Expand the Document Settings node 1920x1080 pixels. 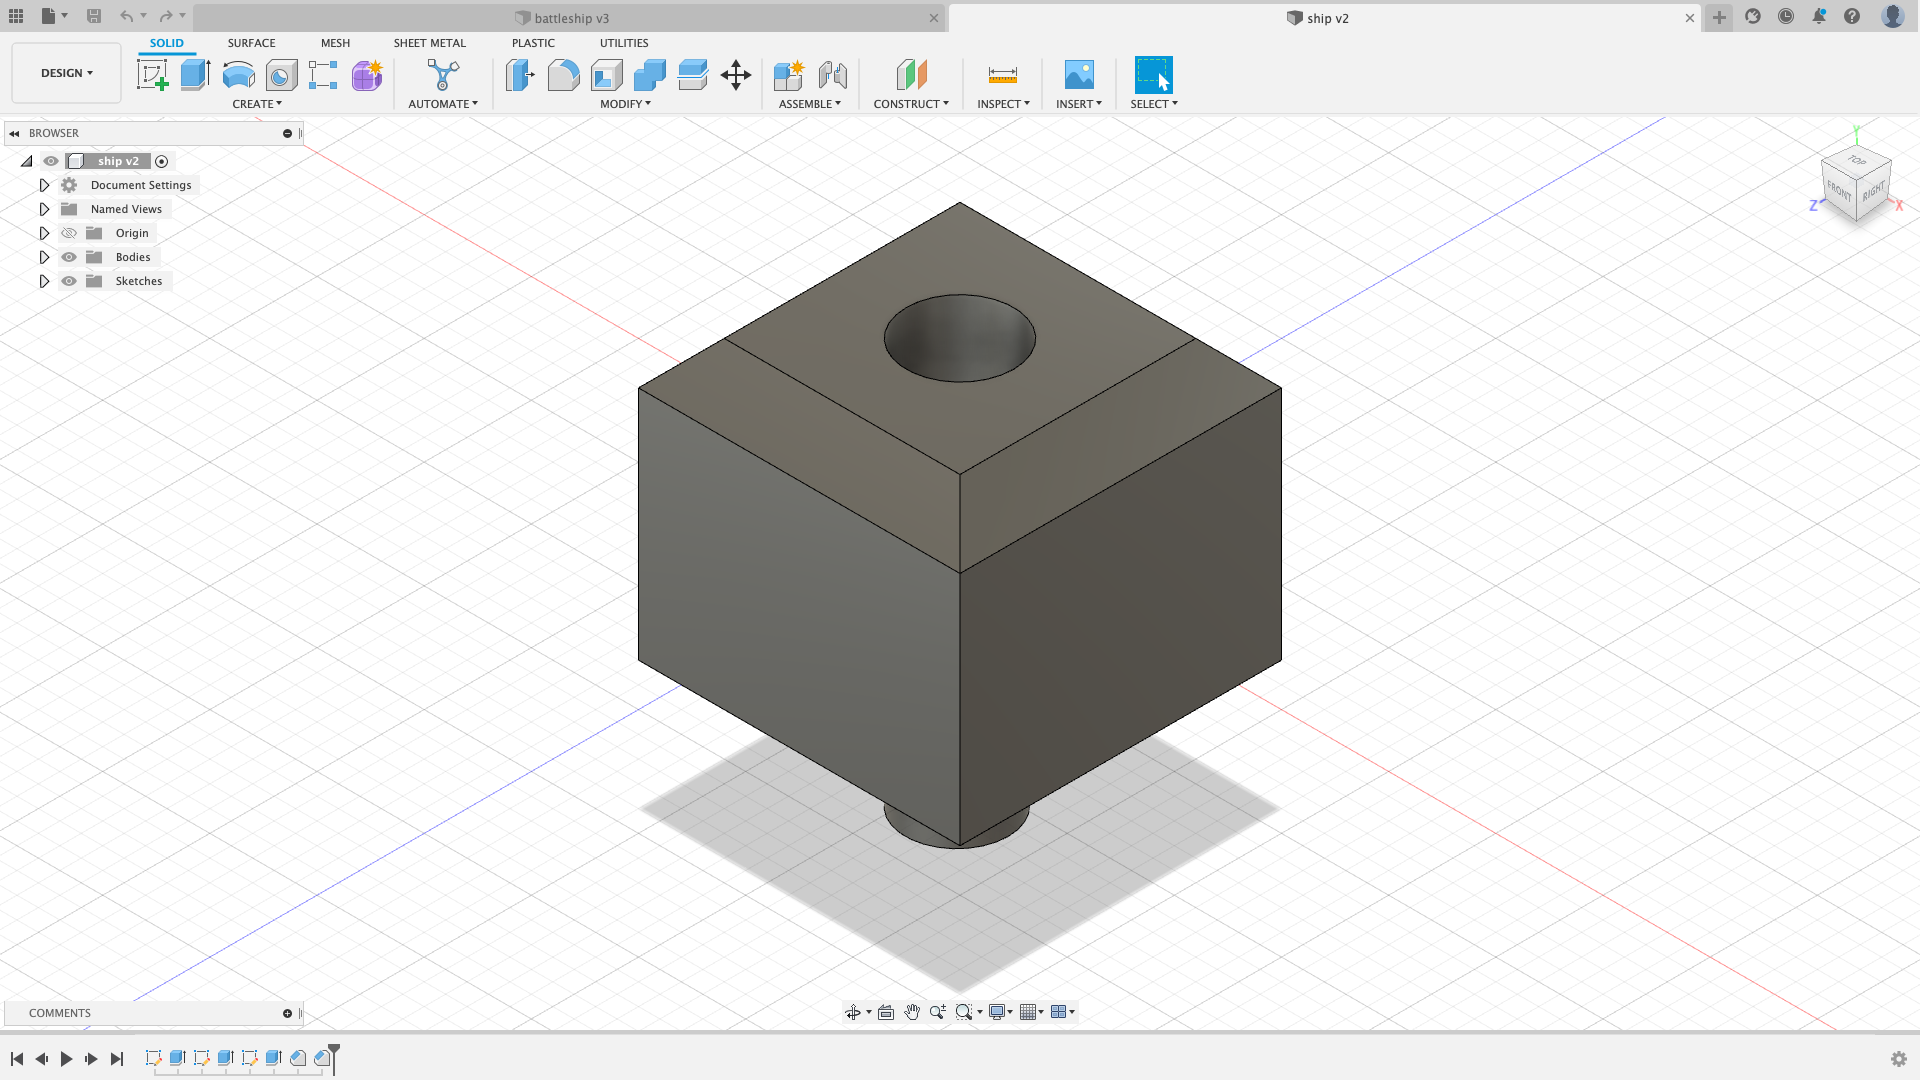44,185
